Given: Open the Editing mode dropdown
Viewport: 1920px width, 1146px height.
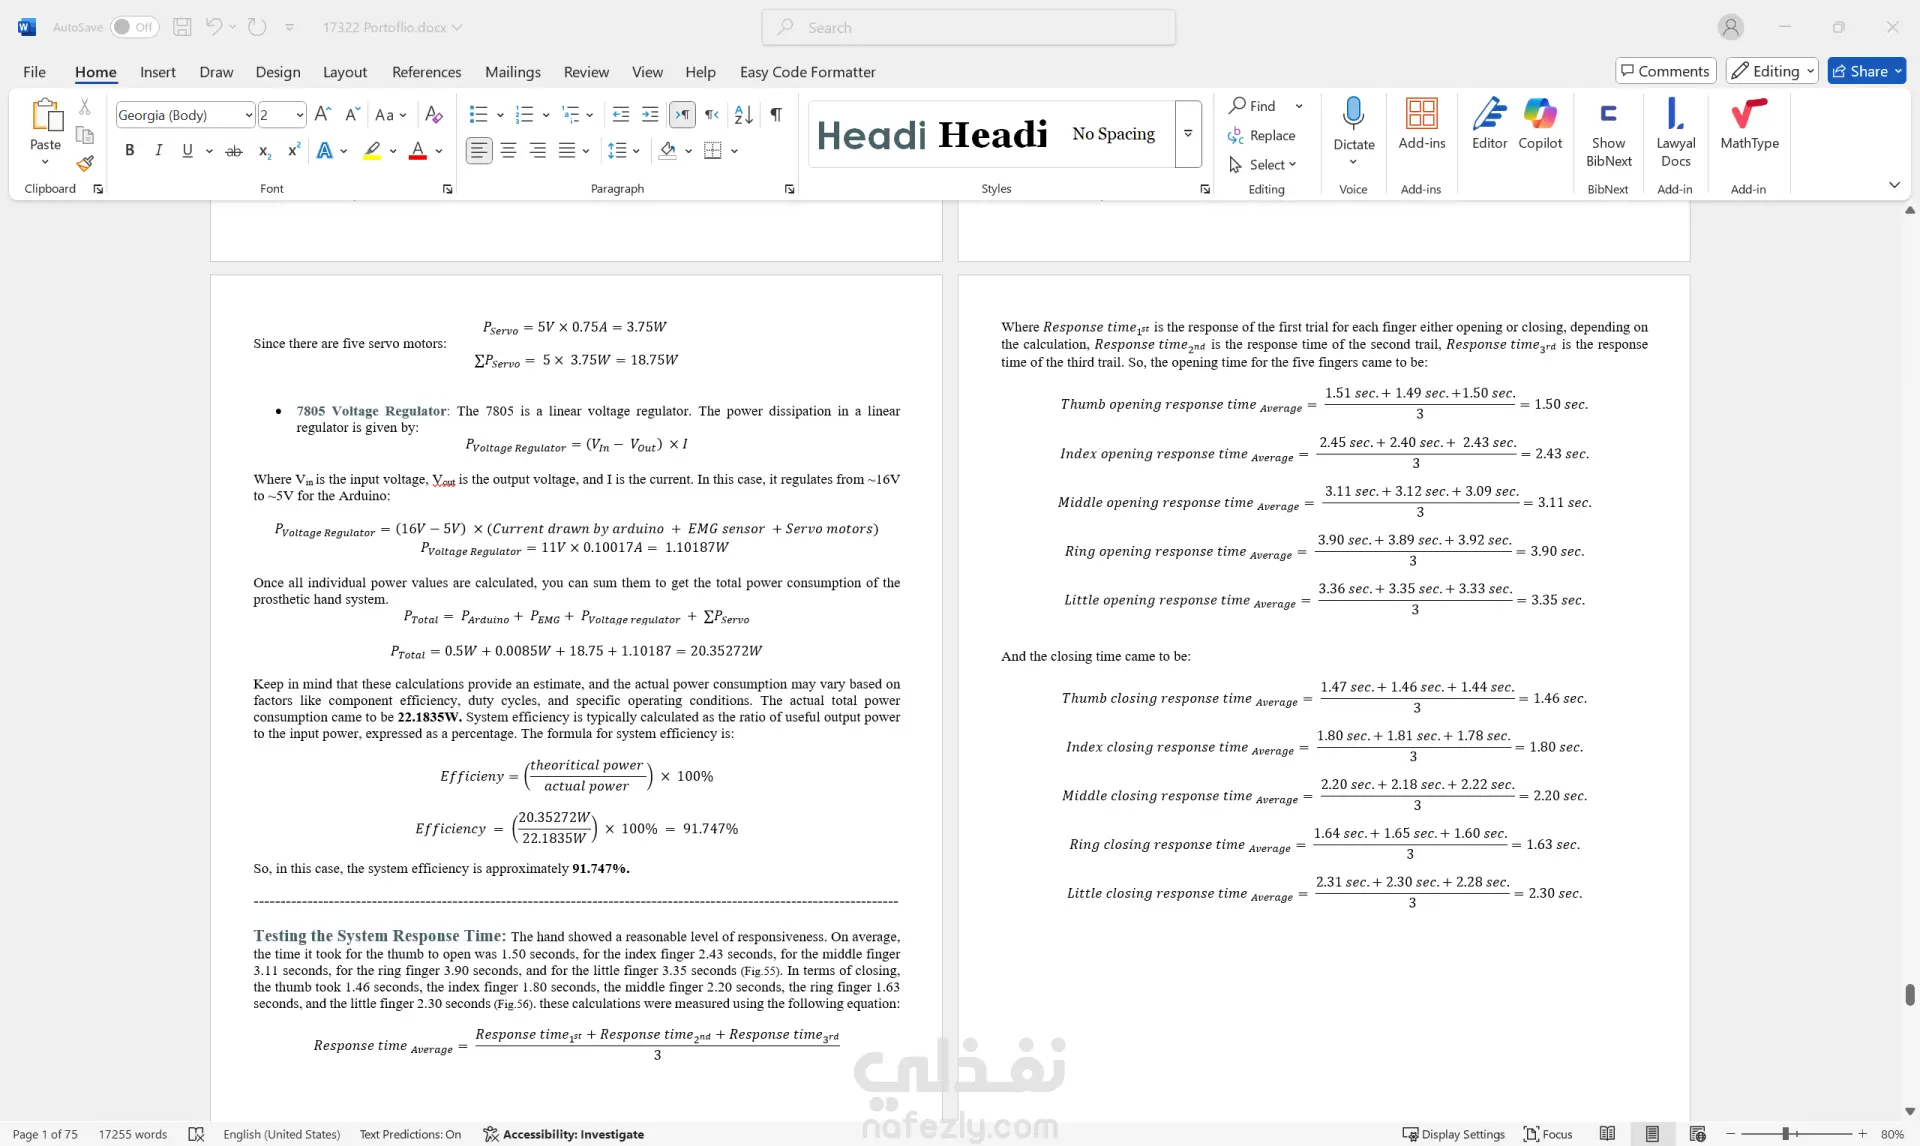Looking at the screenshot, I should click(x=1771, y=71).
